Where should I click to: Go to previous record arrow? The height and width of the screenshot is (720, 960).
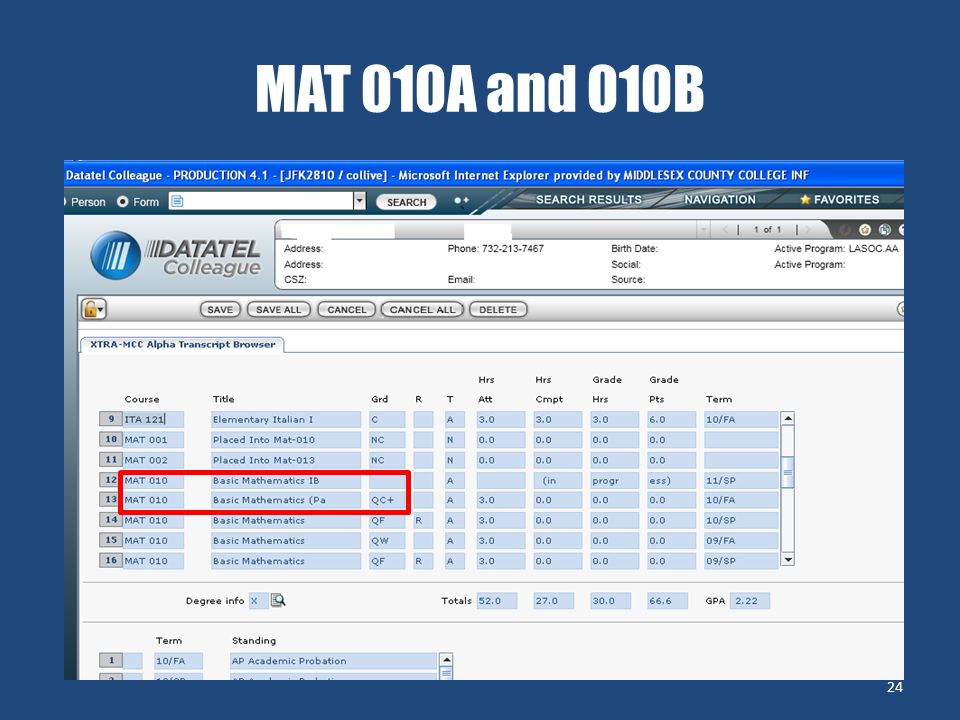pyautogui.click(x=726, y=230)
